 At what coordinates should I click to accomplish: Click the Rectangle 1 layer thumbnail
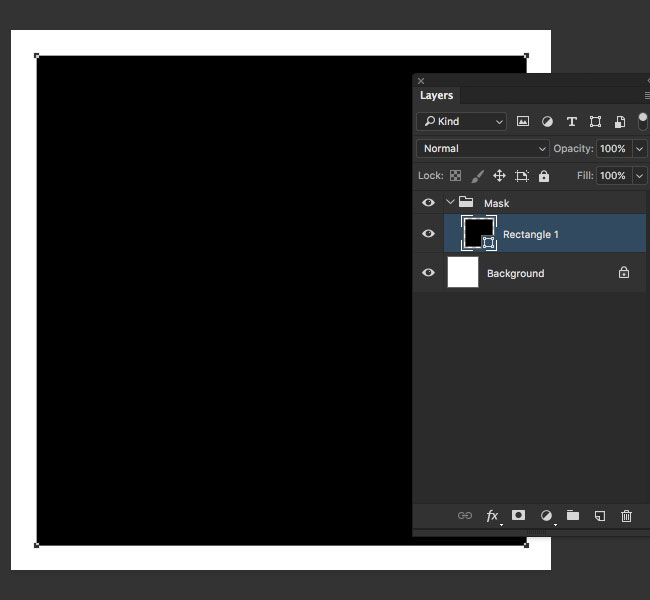point(479,233)
